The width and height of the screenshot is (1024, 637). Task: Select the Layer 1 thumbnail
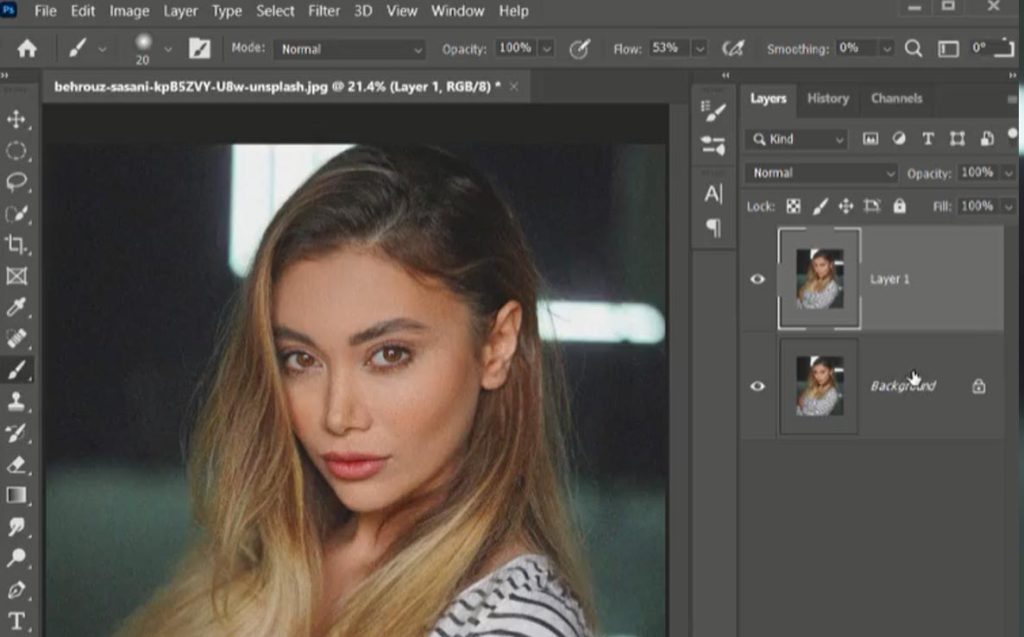click(x=819, y=279)
